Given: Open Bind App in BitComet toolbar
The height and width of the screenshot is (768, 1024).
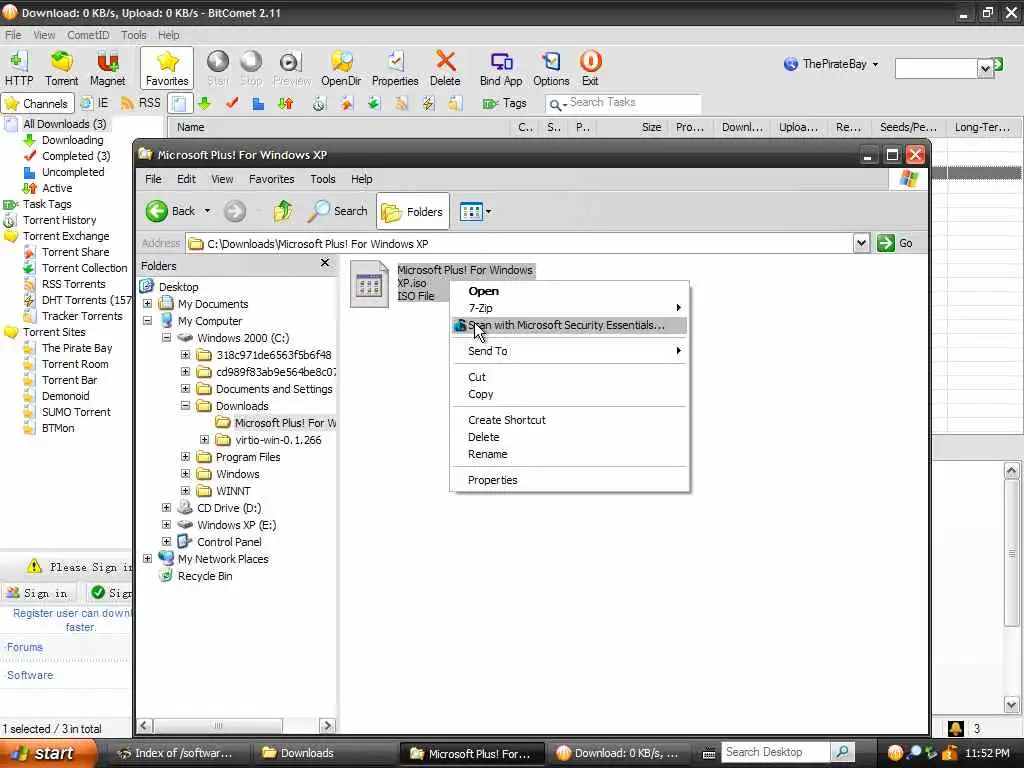Looking at the screenshot, I should (500, 68).
